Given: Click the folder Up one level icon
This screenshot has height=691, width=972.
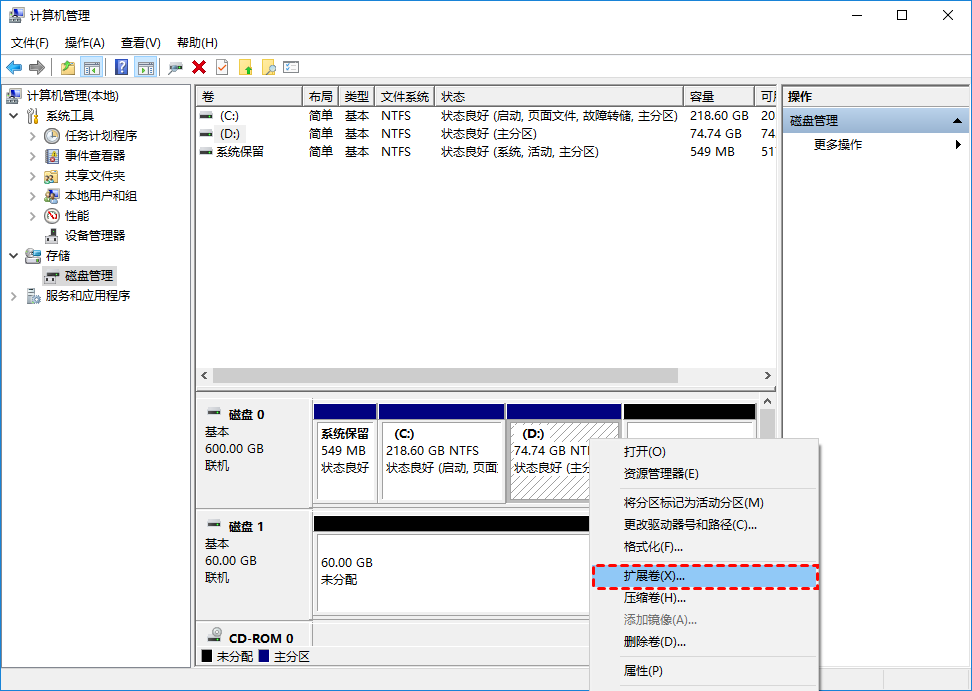Looking at the screenshot, I should click(68, 67).
